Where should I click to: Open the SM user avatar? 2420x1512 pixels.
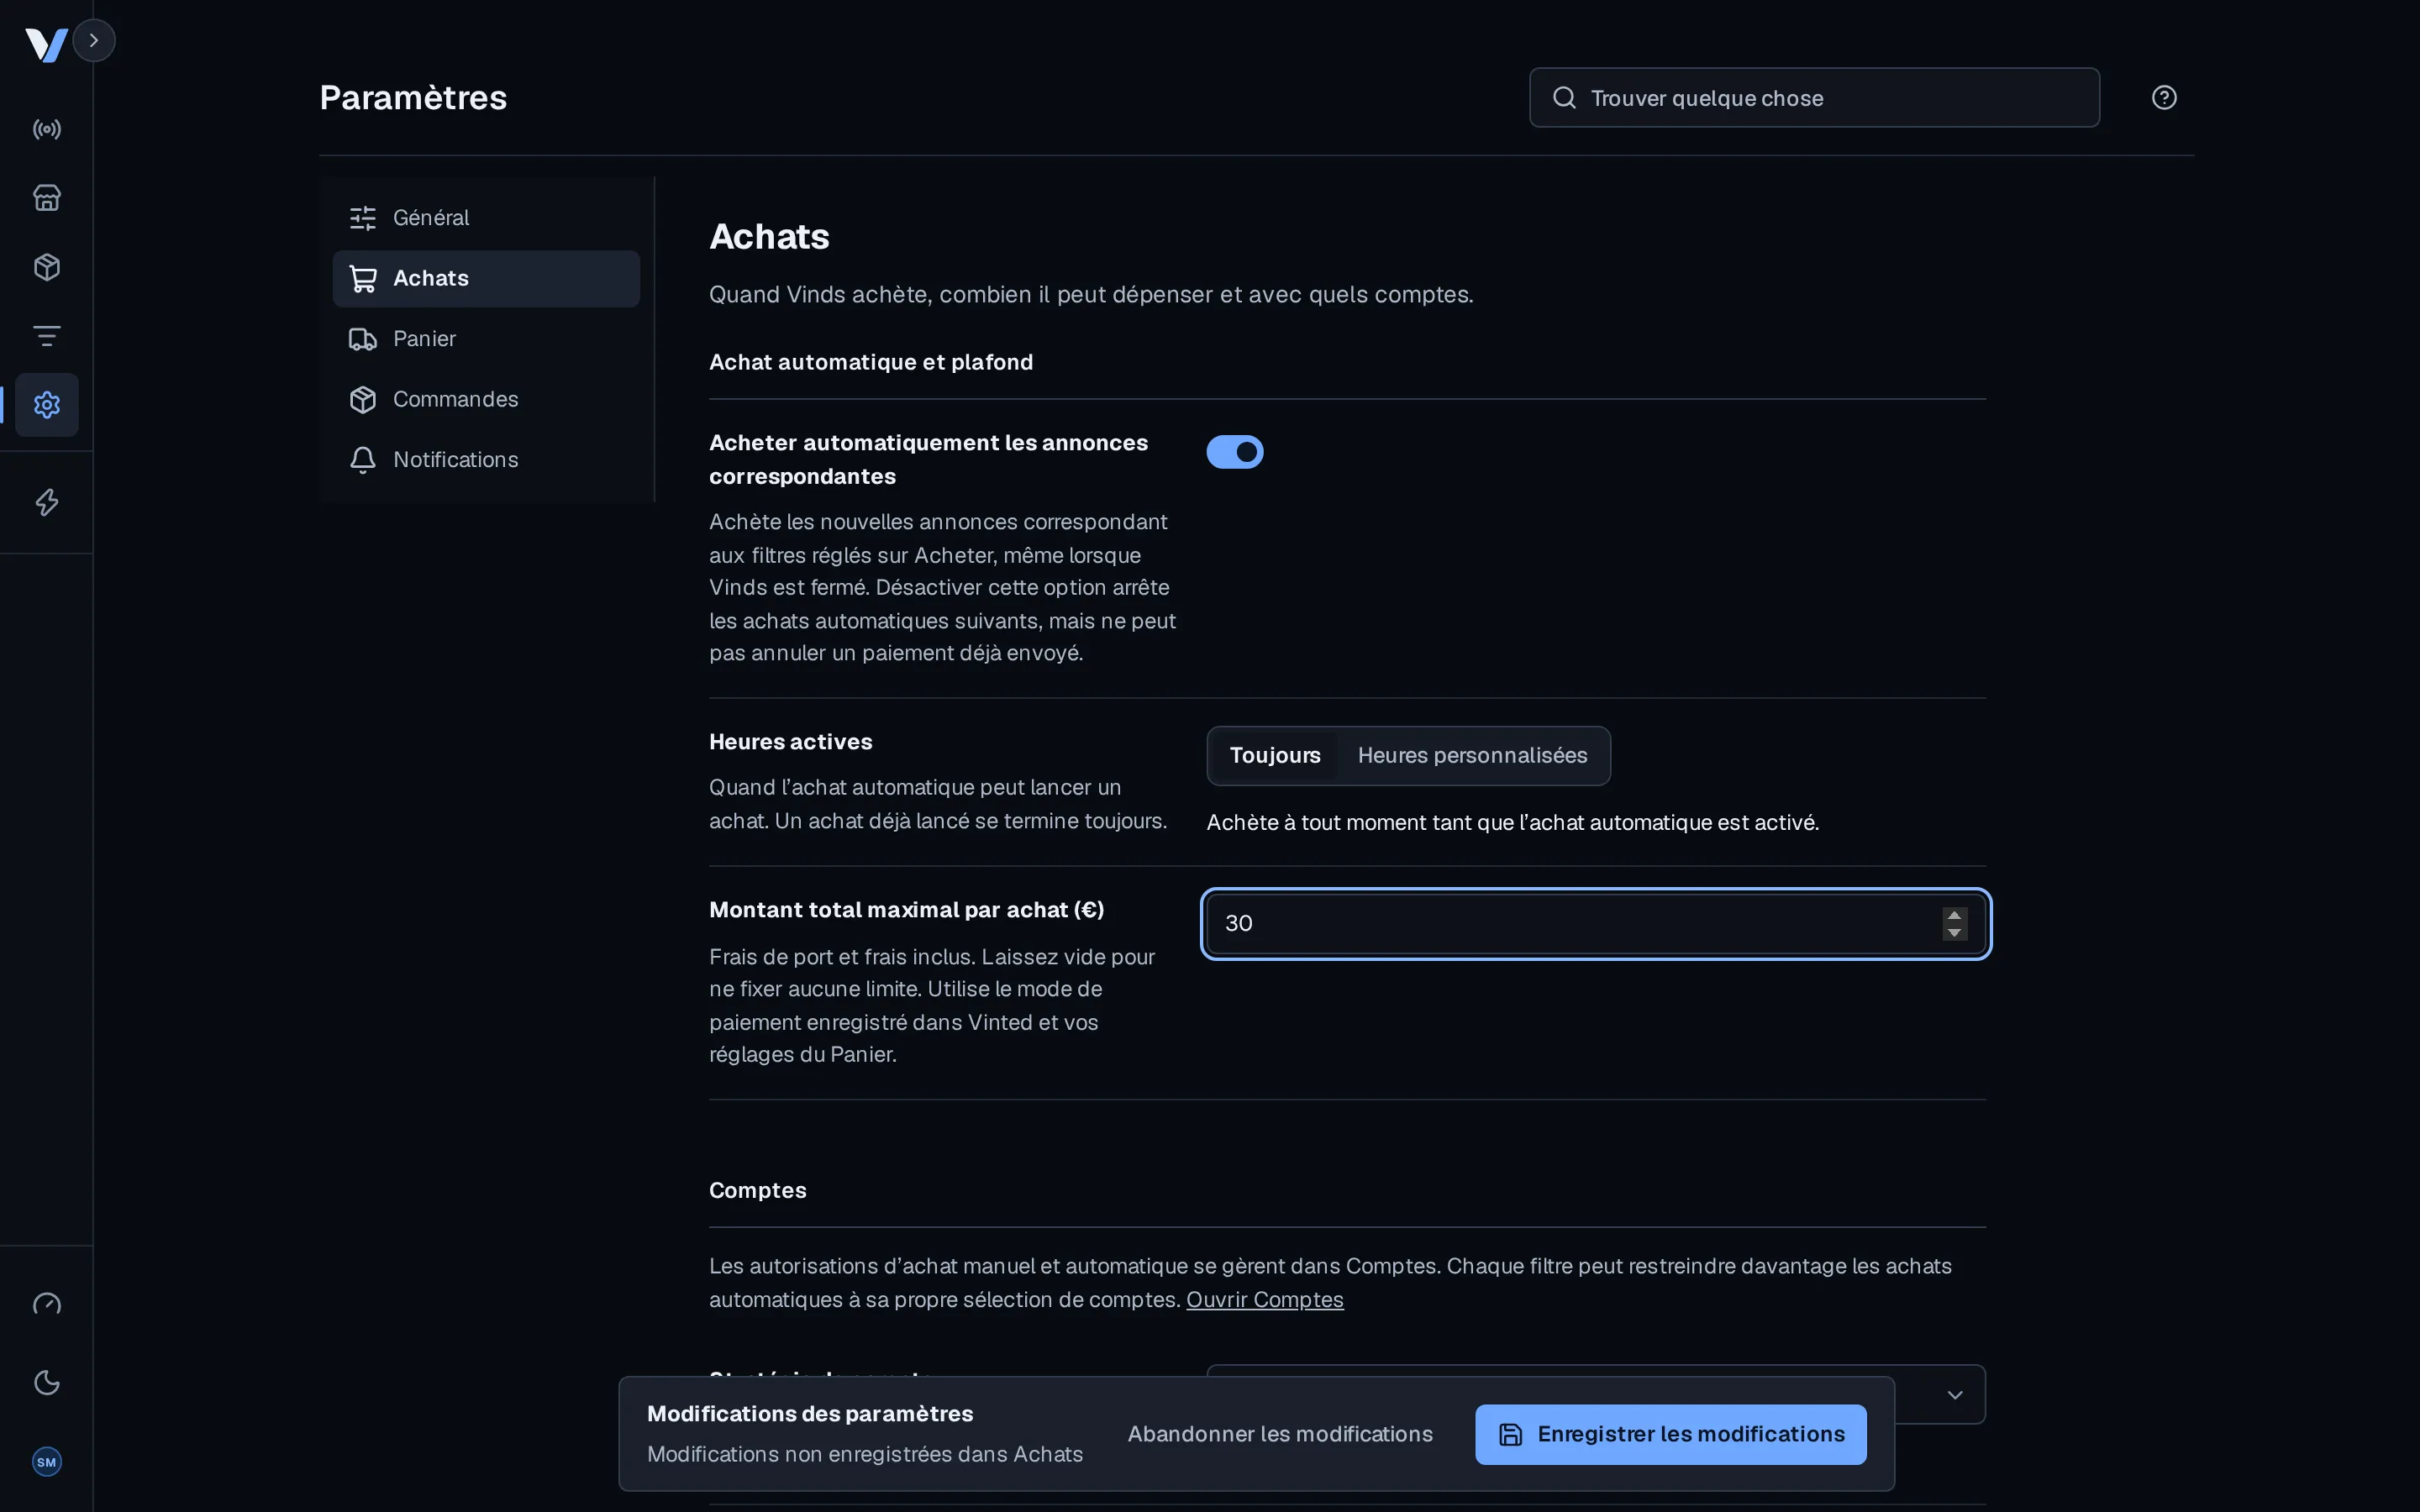coord(47,1462)
